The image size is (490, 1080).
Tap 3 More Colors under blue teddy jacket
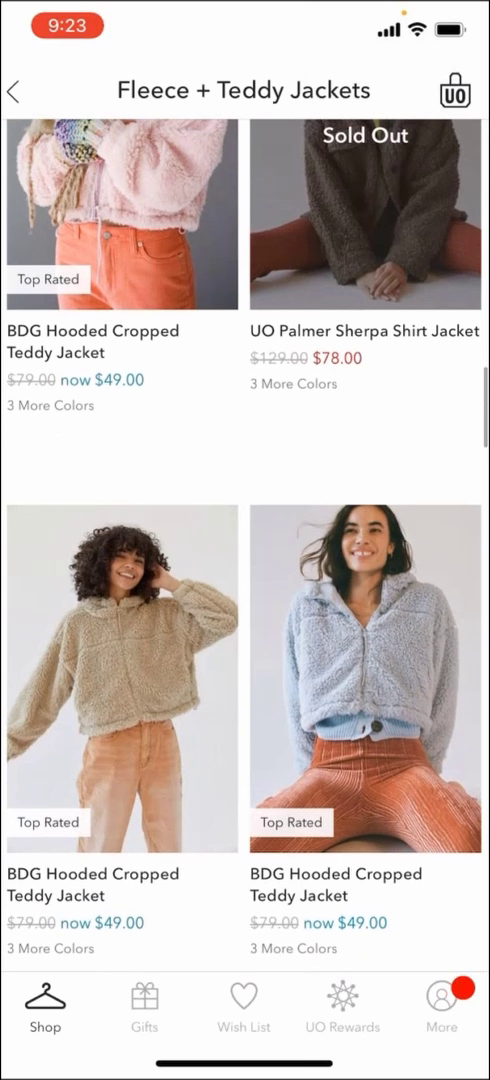point(294,948)
